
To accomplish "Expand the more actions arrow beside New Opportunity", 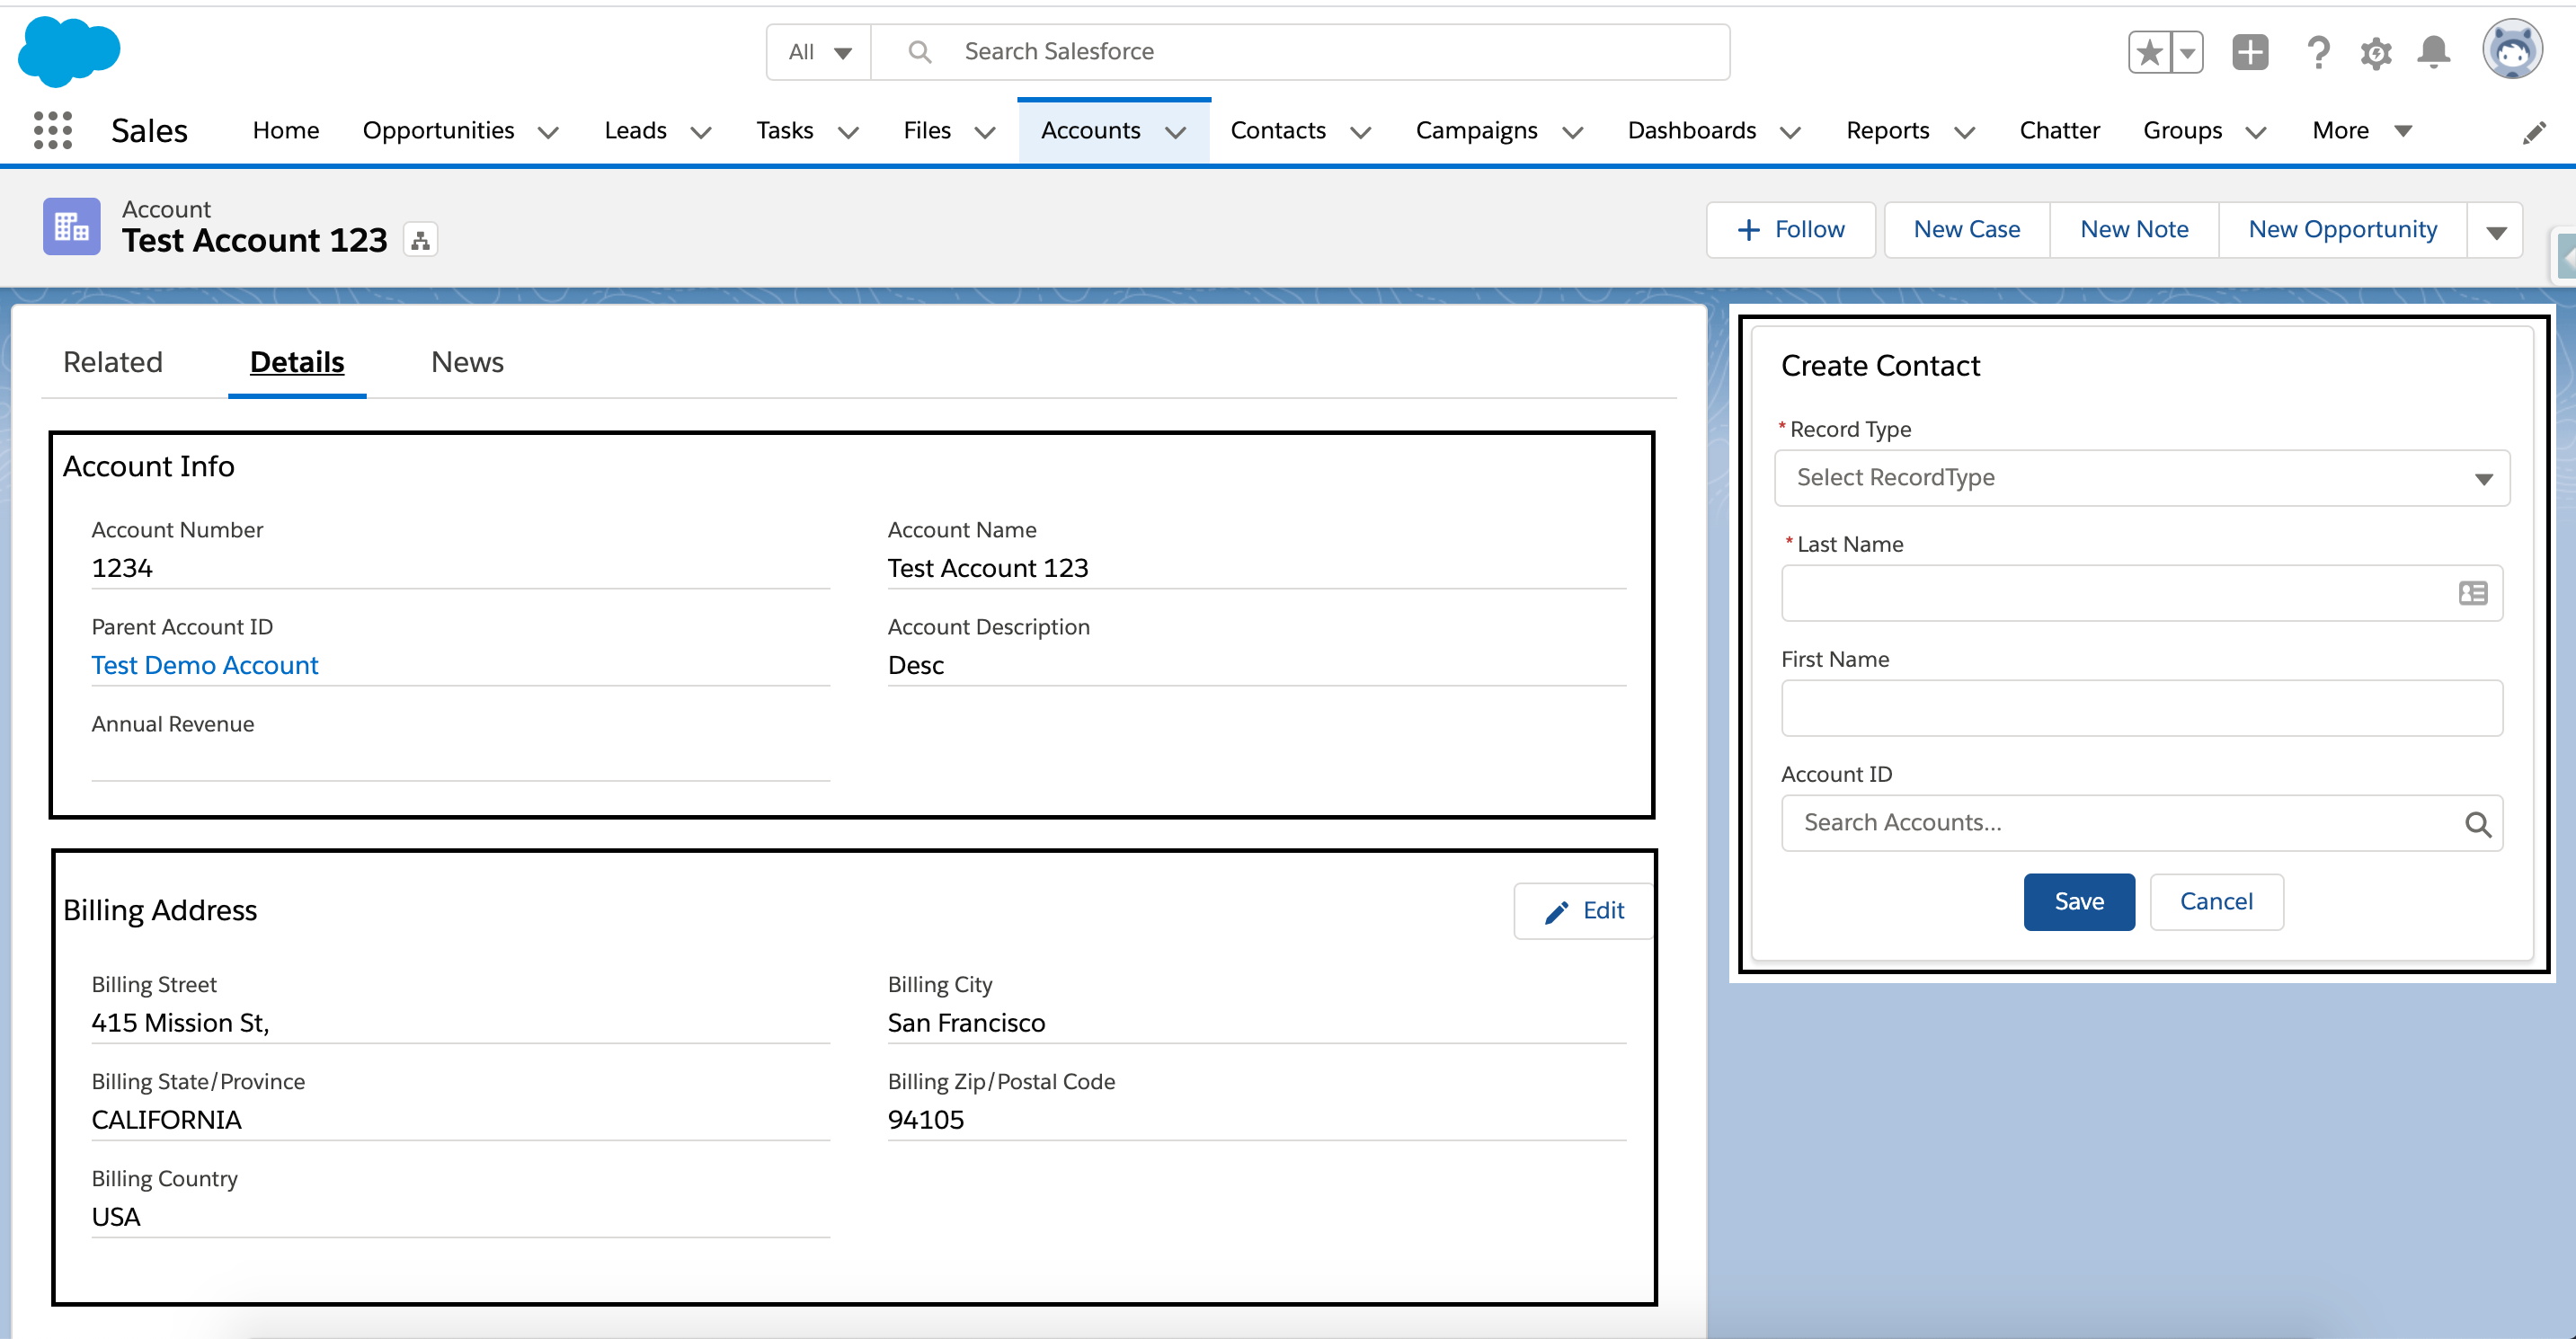I will pos(2495,231).
